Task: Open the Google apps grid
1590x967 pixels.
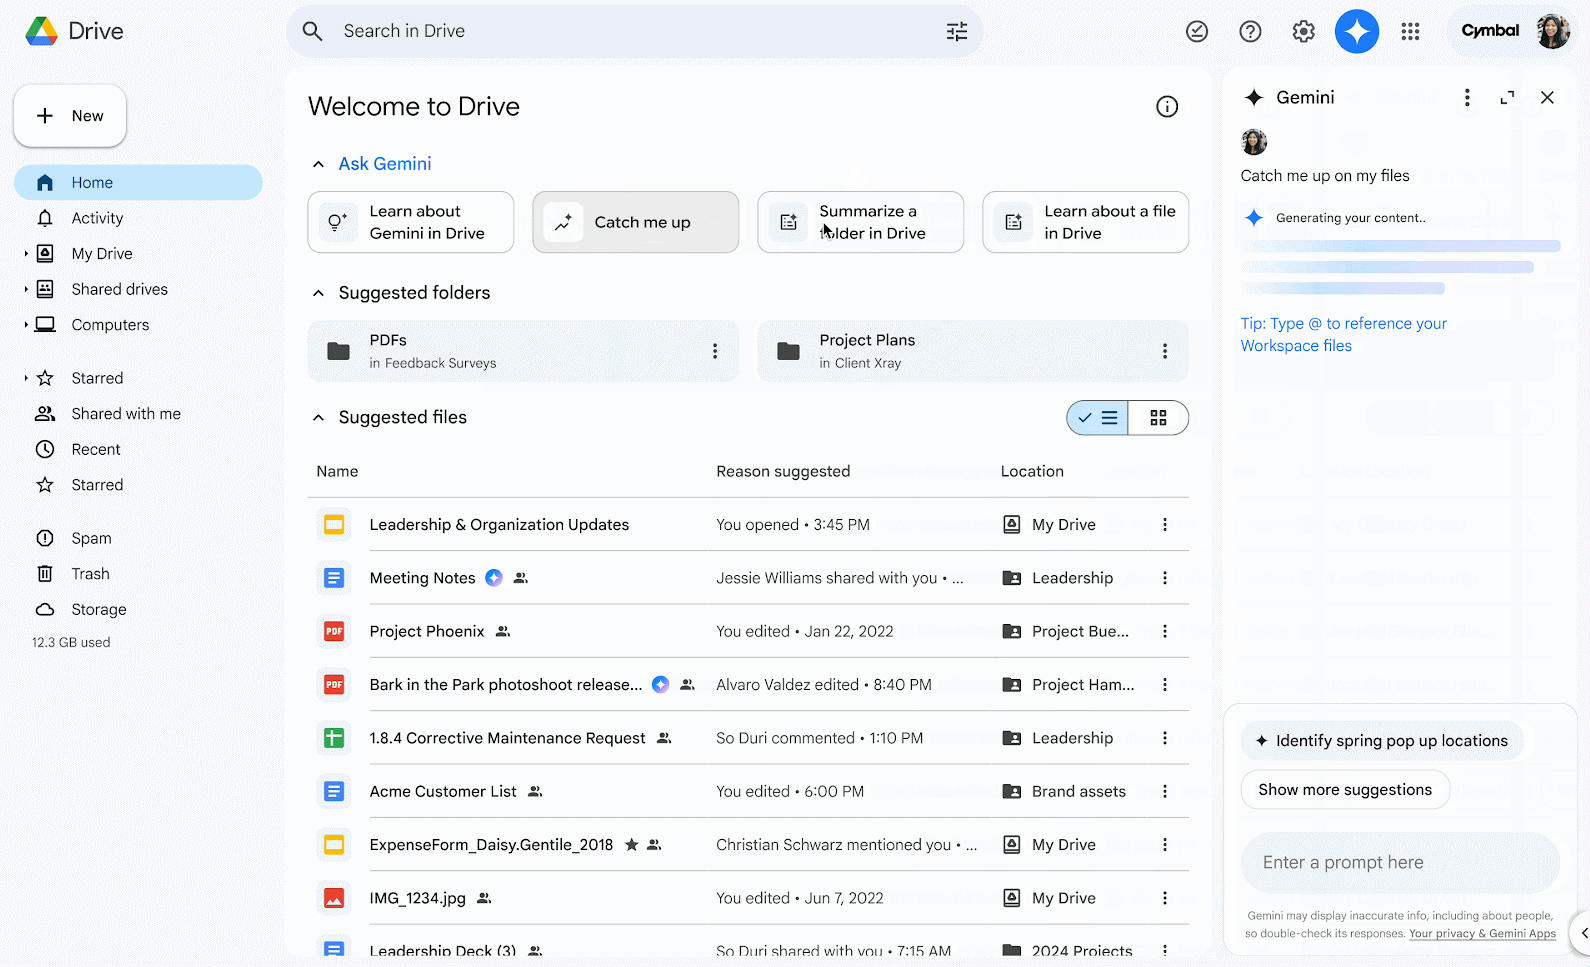Action: pos(1410,32)
